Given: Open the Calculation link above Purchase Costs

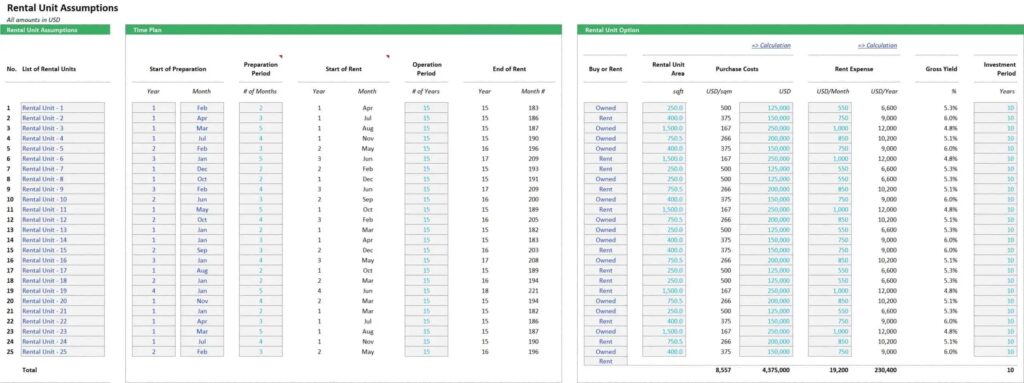Looking at the screenshot, I should point(771,45).
